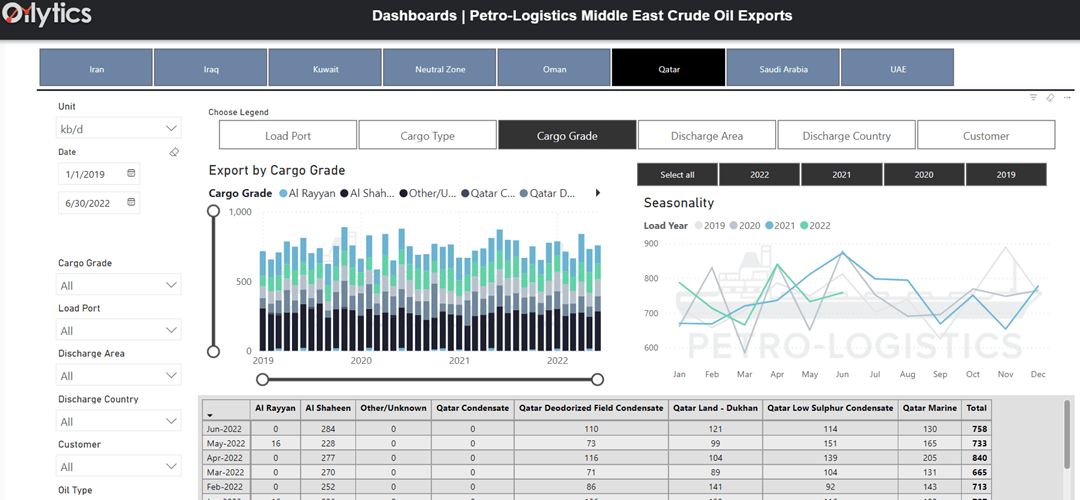Choose Customer as legend
The height and width of the screenshot is (500, 1080).
986,135
